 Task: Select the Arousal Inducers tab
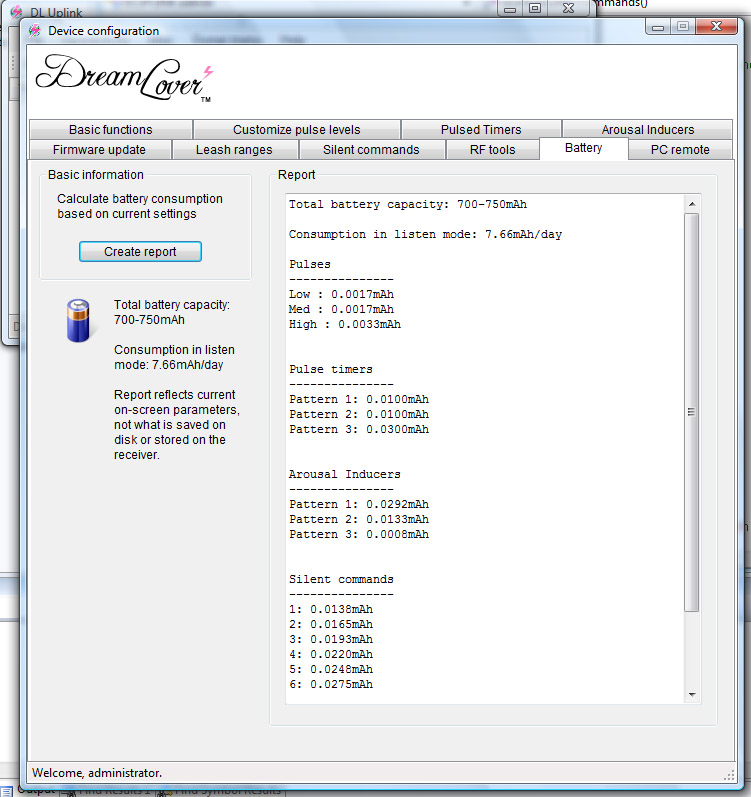click(647, 130)
